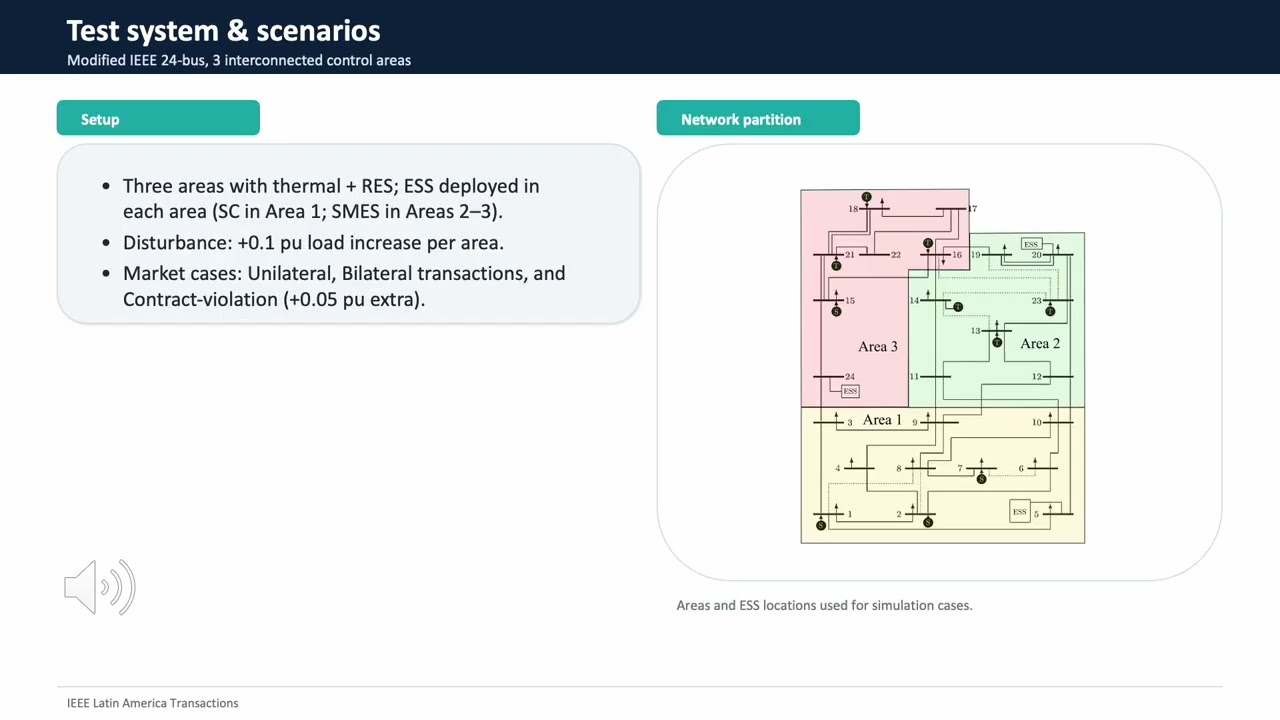This screenshot has height=720, width=1280.
Task: Click the generator symbol above bus 18
Action: coord(867,197)
